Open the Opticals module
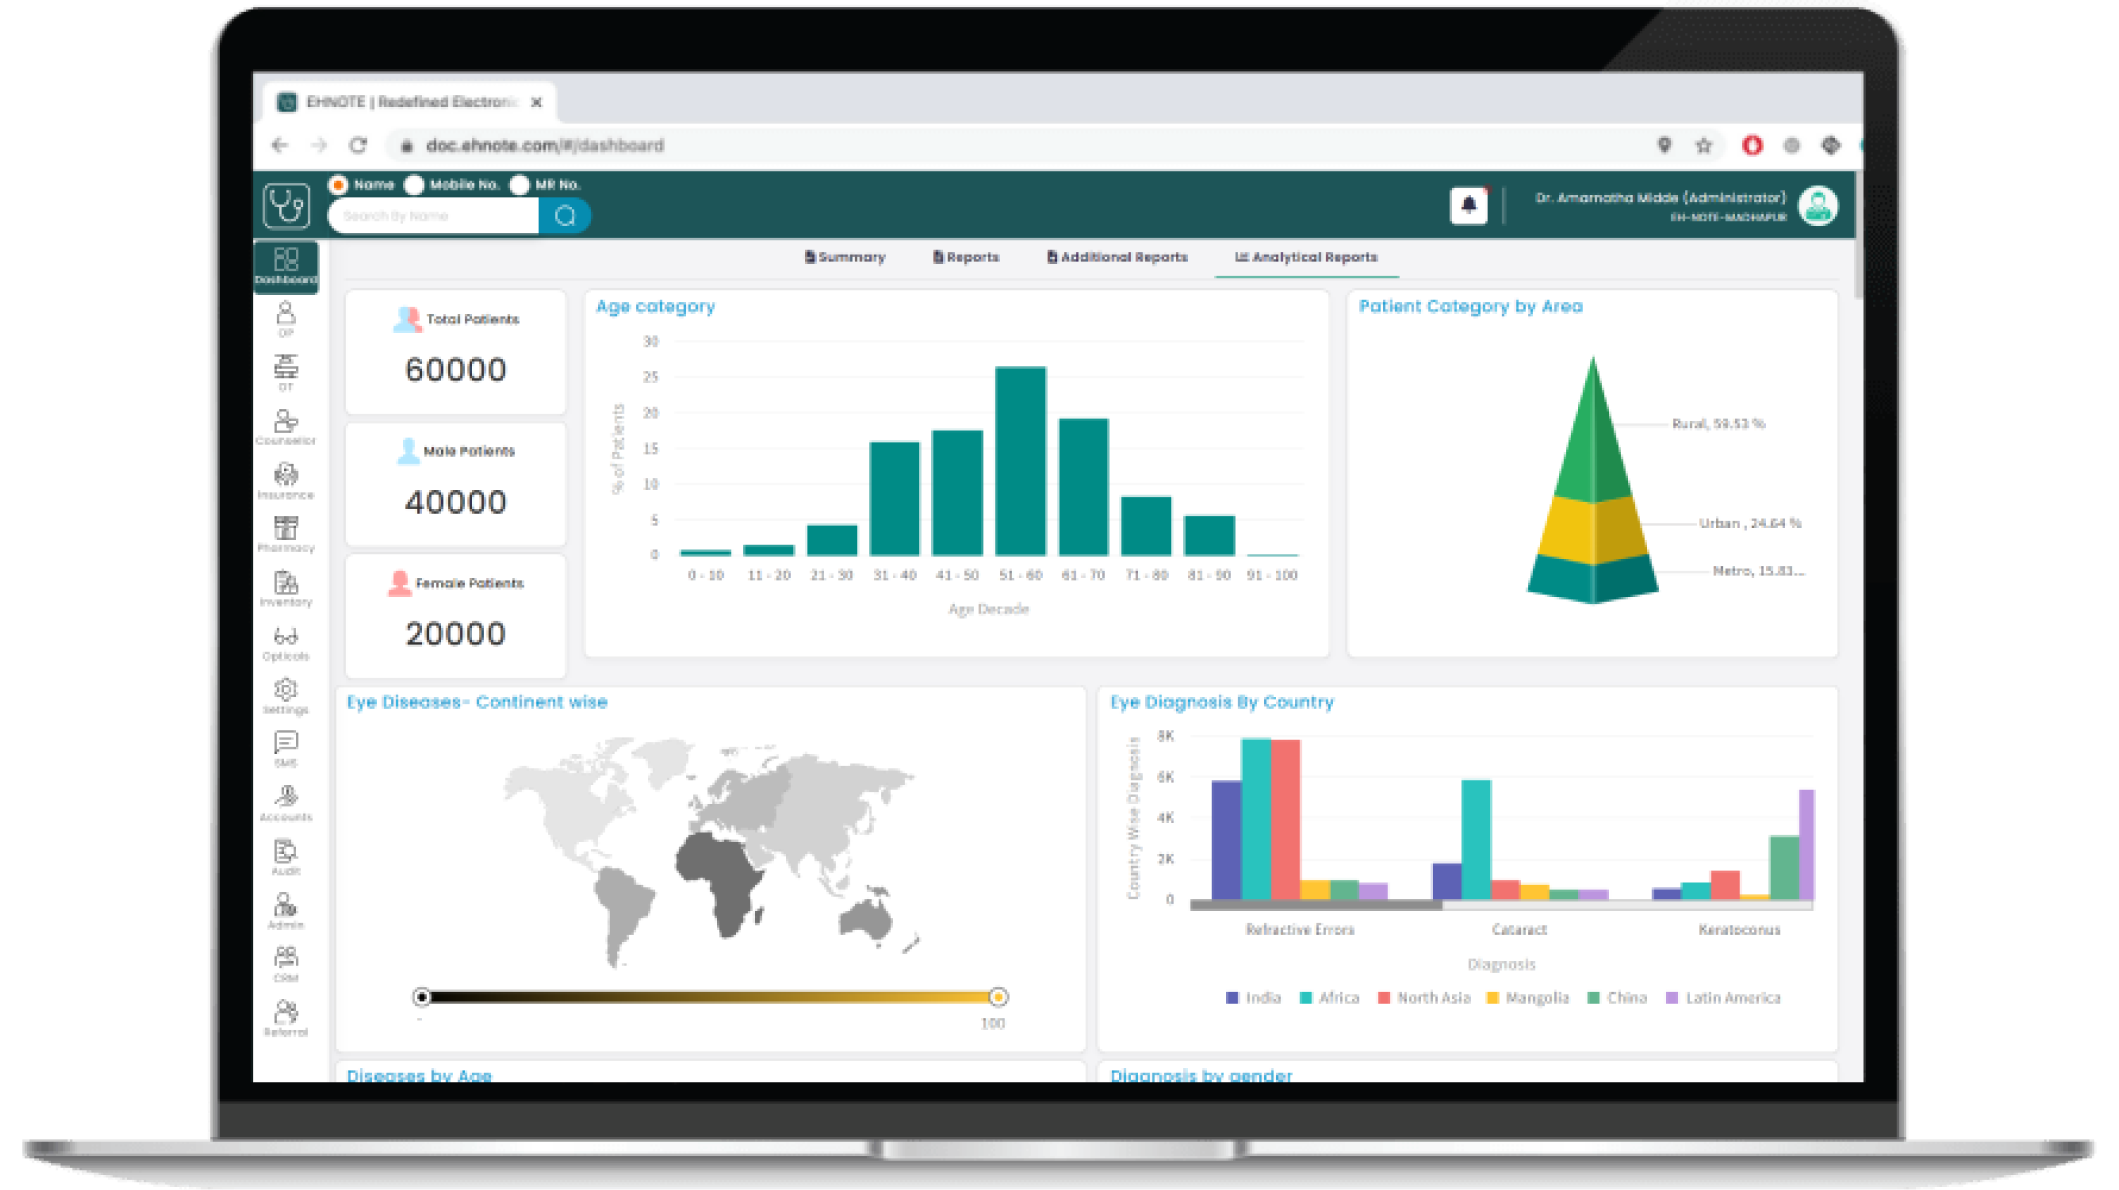 click(286, 642)
